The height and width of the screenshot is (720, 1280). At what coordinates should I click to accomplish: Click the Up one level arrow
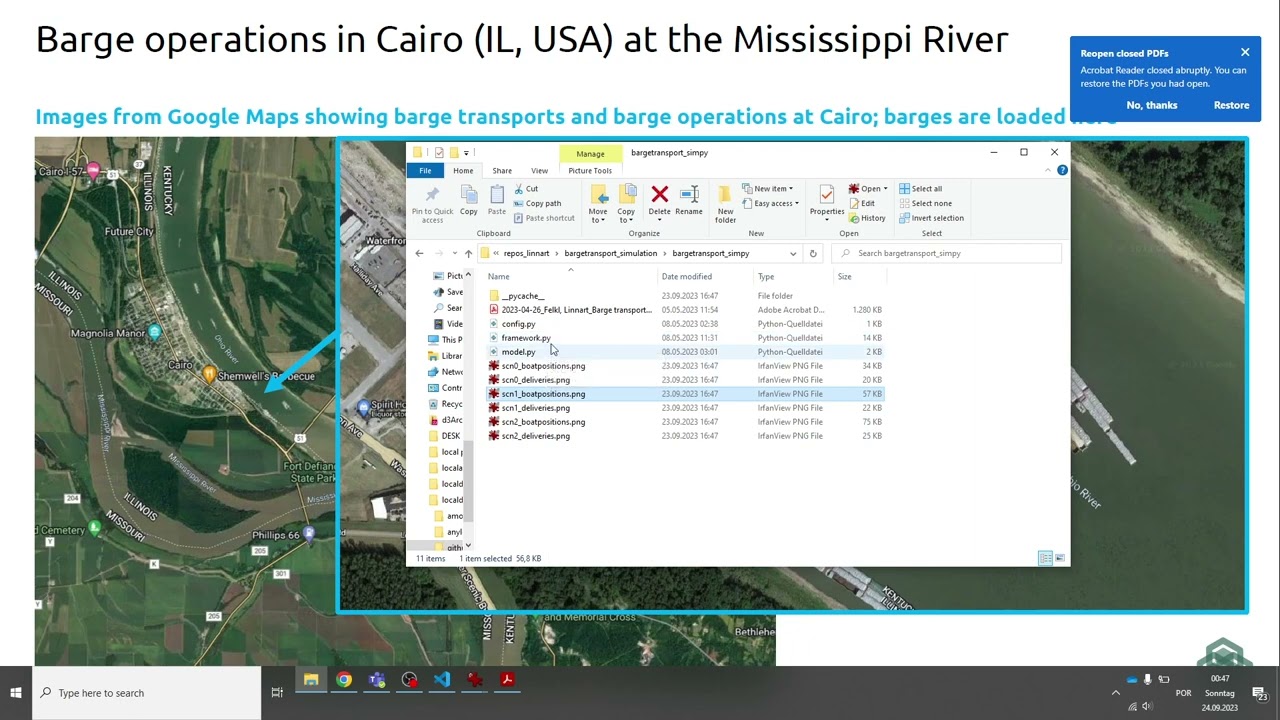pyautogui.click(x=468, y=253)
